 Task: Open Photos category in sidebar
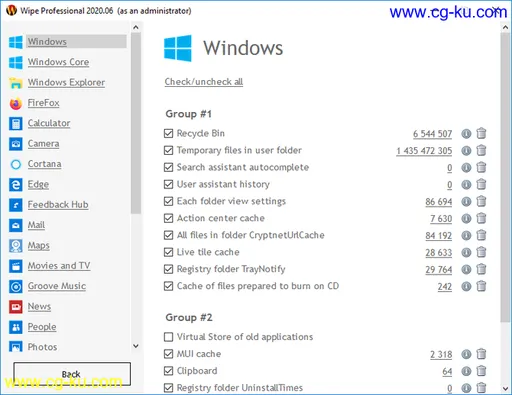click(43, 347)
